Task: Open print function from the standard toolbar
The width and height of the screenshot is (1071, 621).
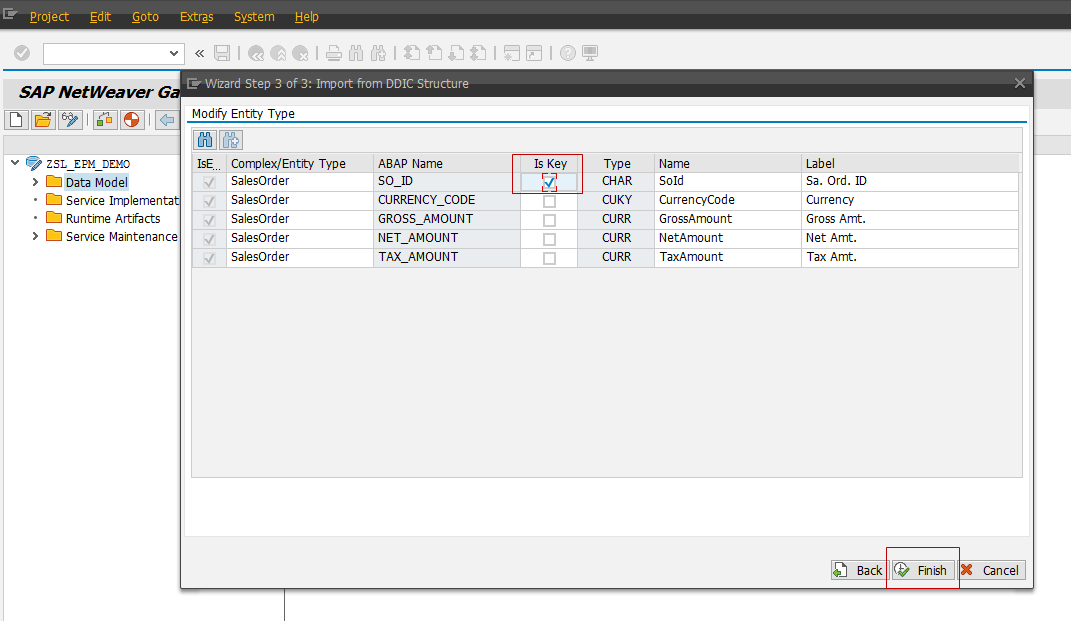Action: click(x=333, y=52)
